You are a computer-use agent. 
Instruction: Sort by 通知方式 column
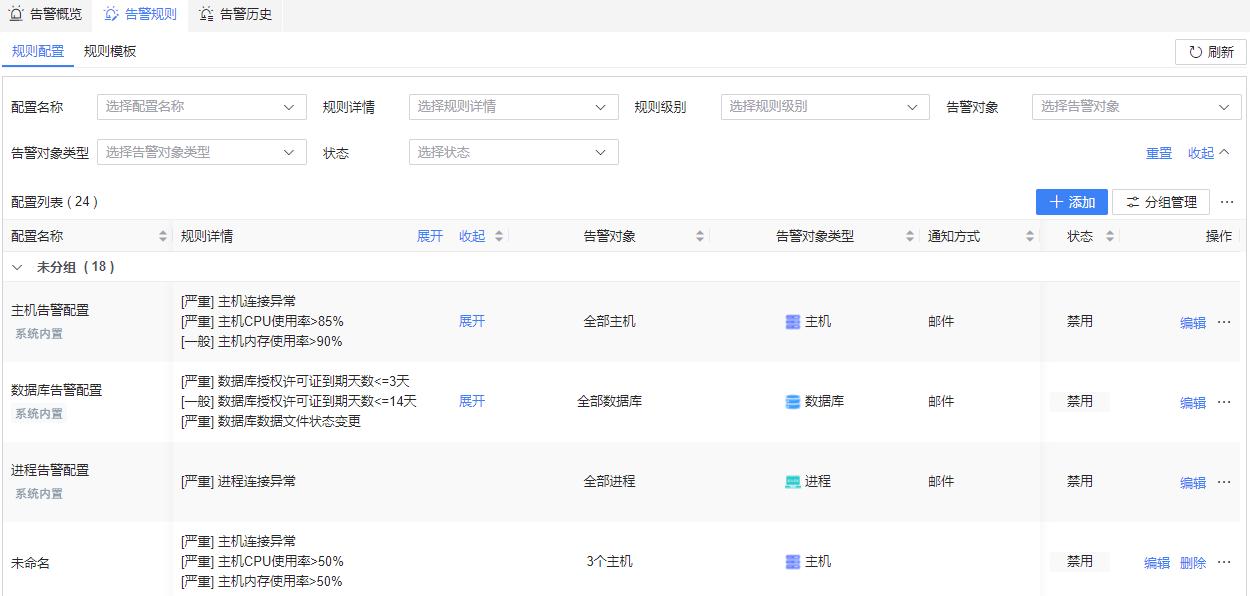pos(1030,237)
